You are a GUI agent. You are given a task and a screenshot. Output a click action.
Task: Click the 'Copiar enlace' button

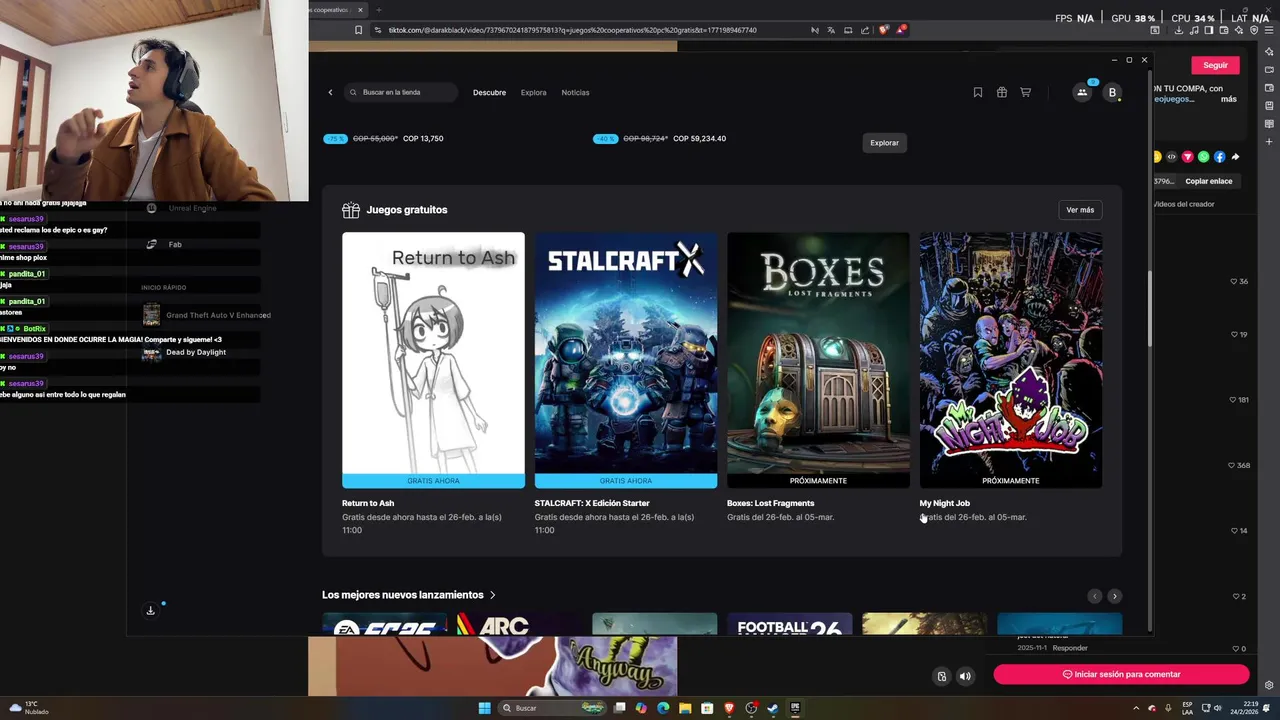pyautogui.click(x=1208, y=181)
